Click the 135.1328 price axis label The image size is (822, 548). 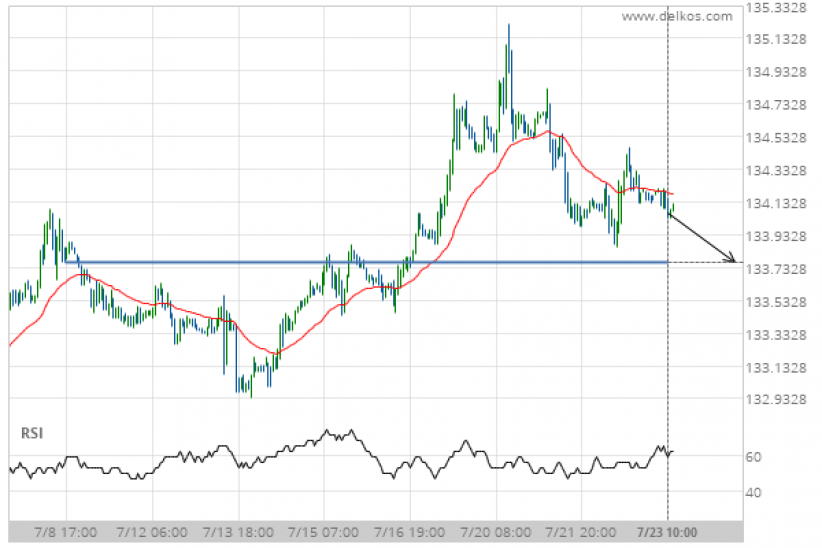click(776, 39)
